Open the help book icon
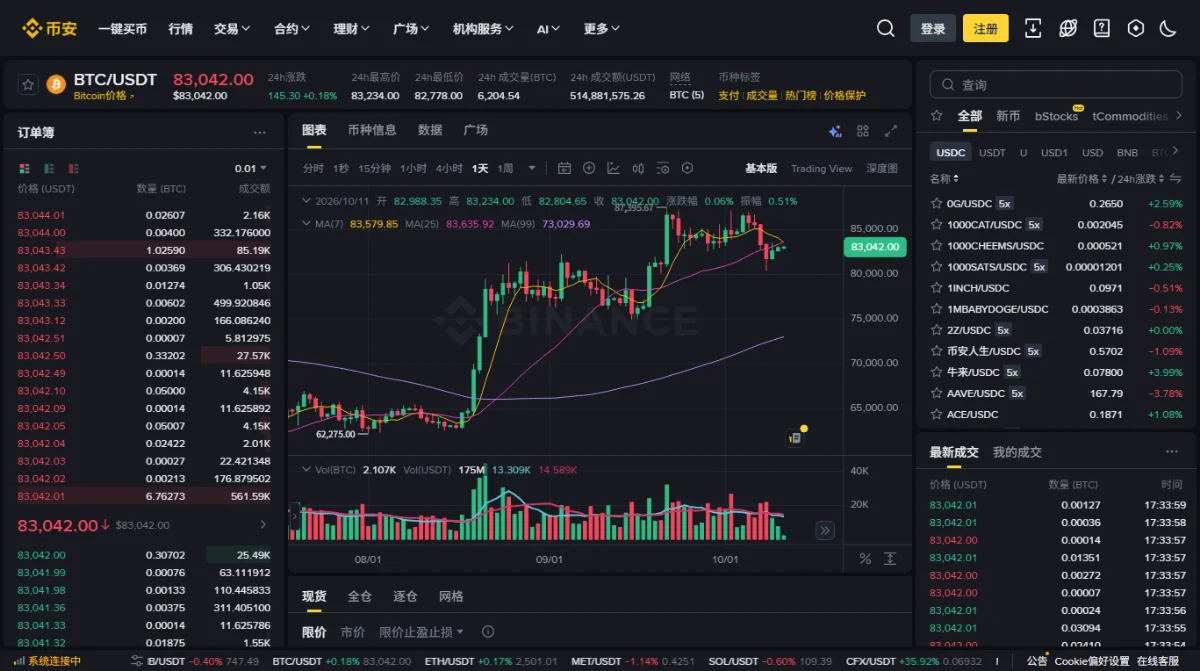Viewport: 1200px width, 671px height. pyautogui.click(x=1102, y=29)
